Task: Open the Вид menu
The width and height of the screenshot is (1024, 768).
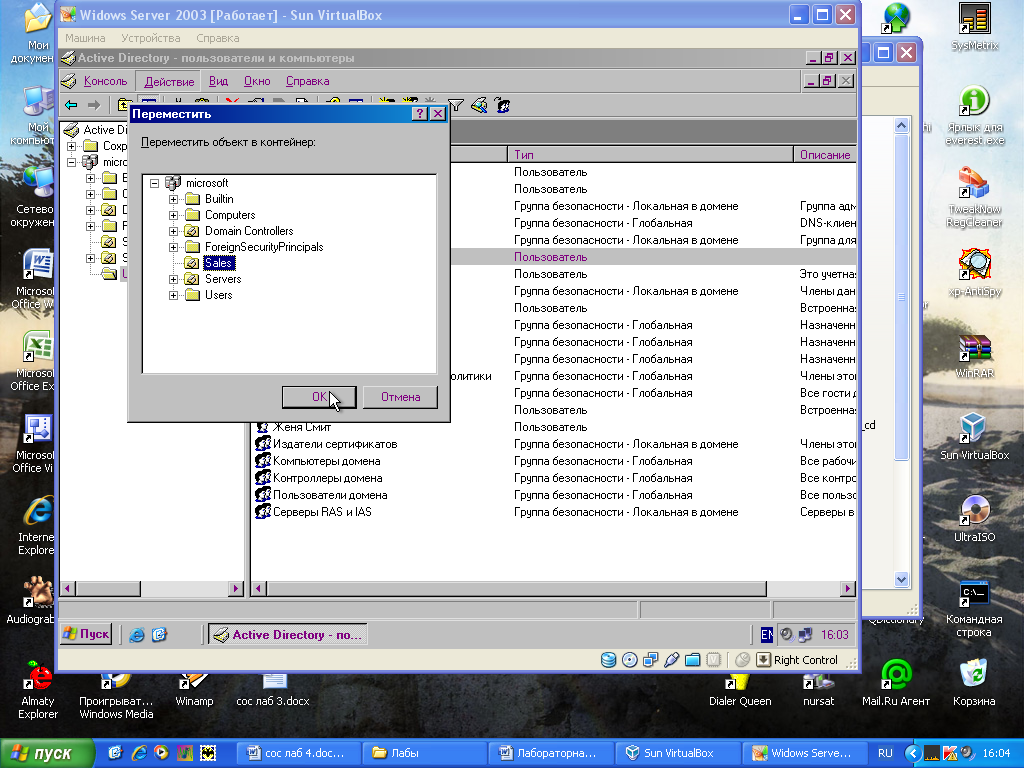Action: pyautogui.click(x=218, y=82)
